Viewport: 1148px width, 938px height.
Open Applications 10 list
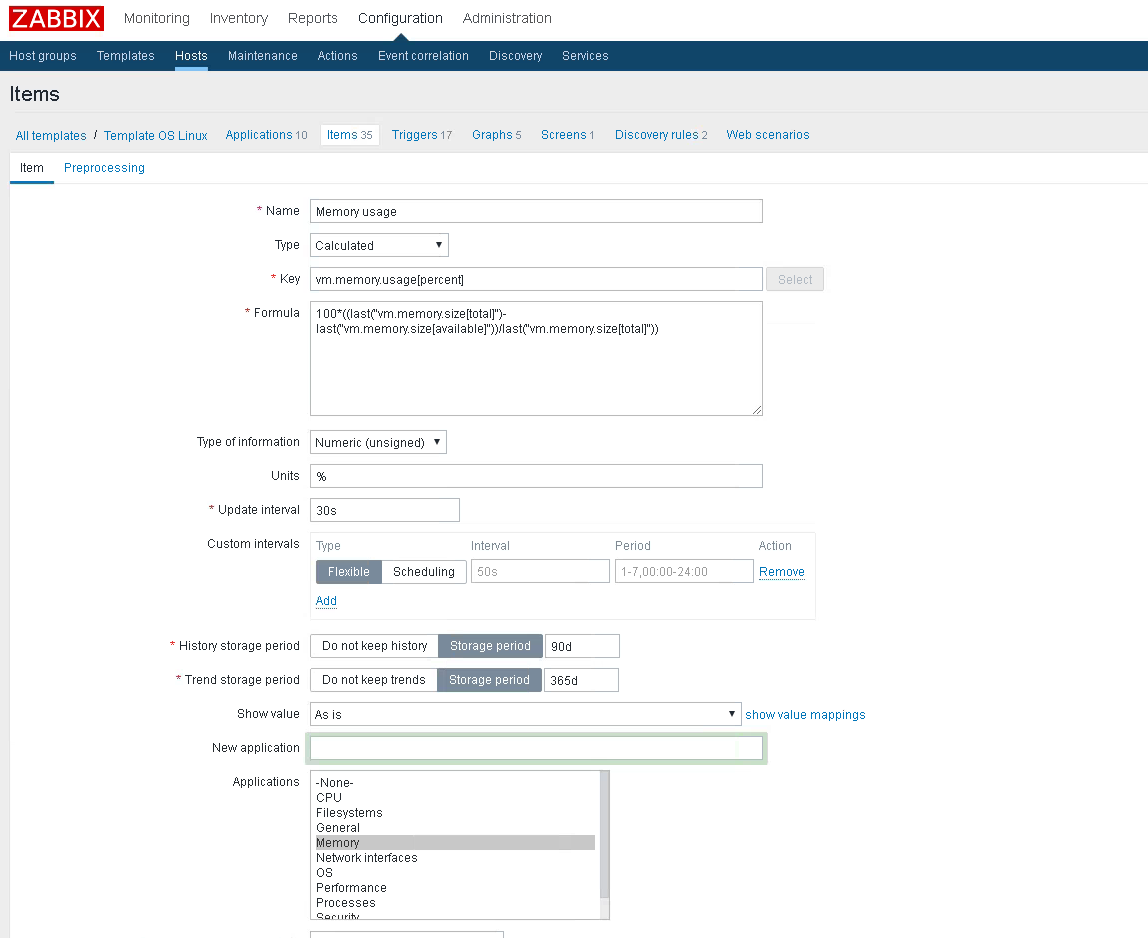[x=266, y=135]
